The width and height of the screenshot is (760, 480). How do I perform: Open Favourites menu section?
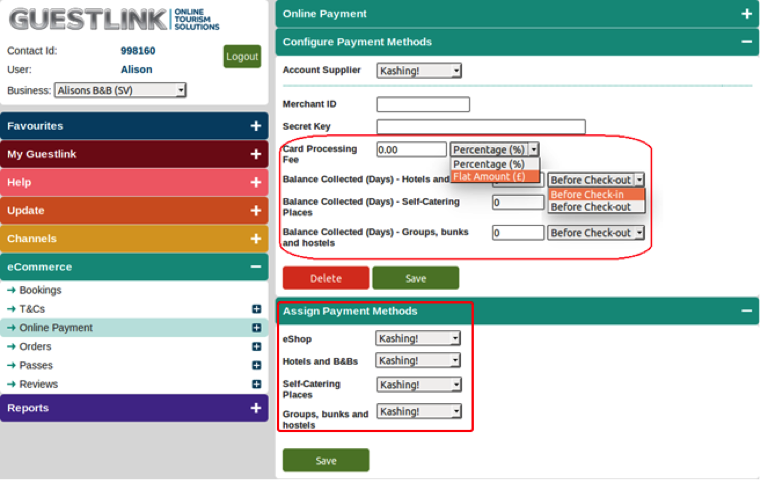(x=134, y=126)
